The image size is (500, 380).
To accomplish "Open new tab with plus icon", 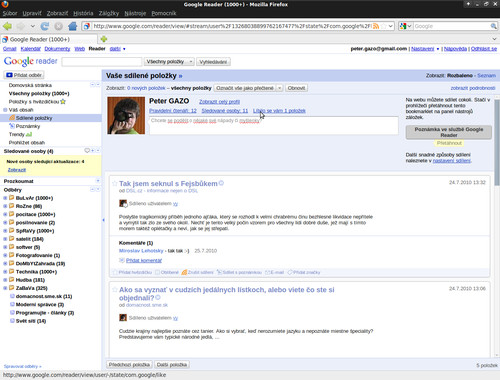I will [x=104, y=39].
